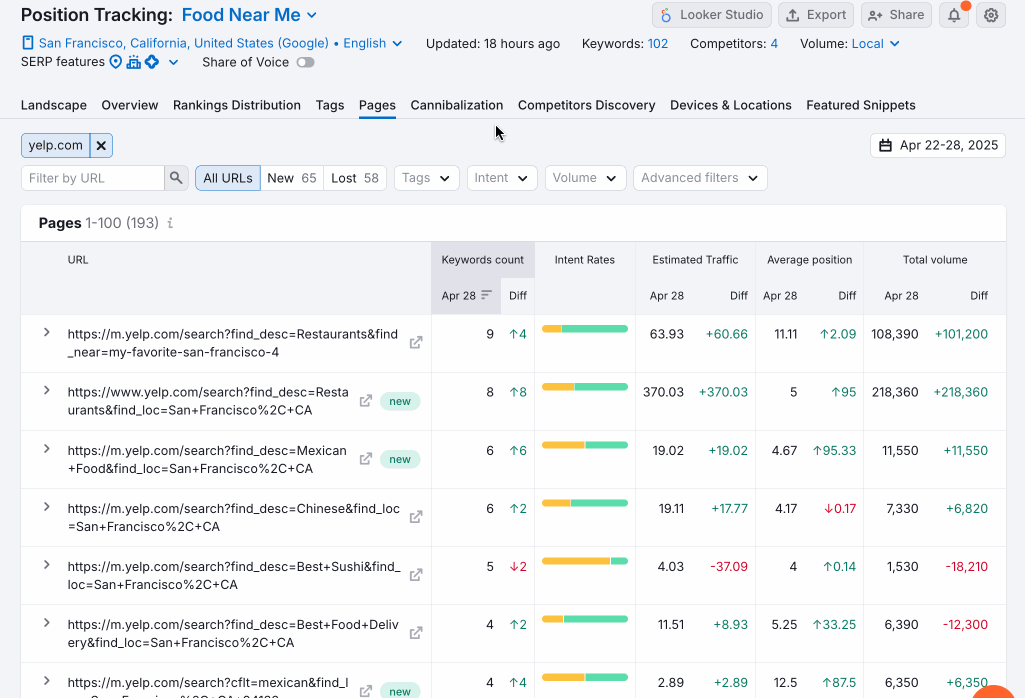Open the Food Near Me project dropdown
1025x698 pixels.
[x=250, y=15]
